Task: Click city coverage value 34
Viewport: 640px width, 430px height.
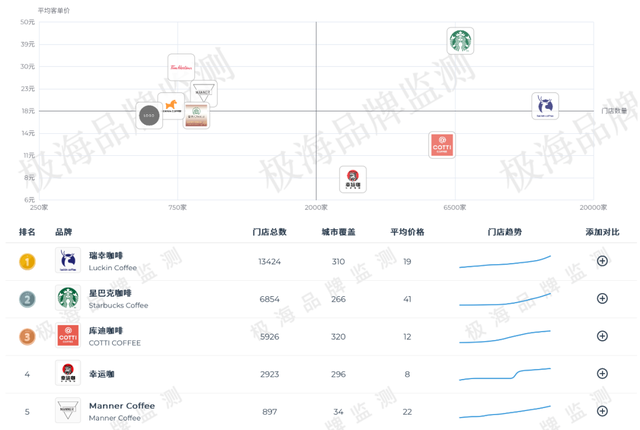Action: 338,412
